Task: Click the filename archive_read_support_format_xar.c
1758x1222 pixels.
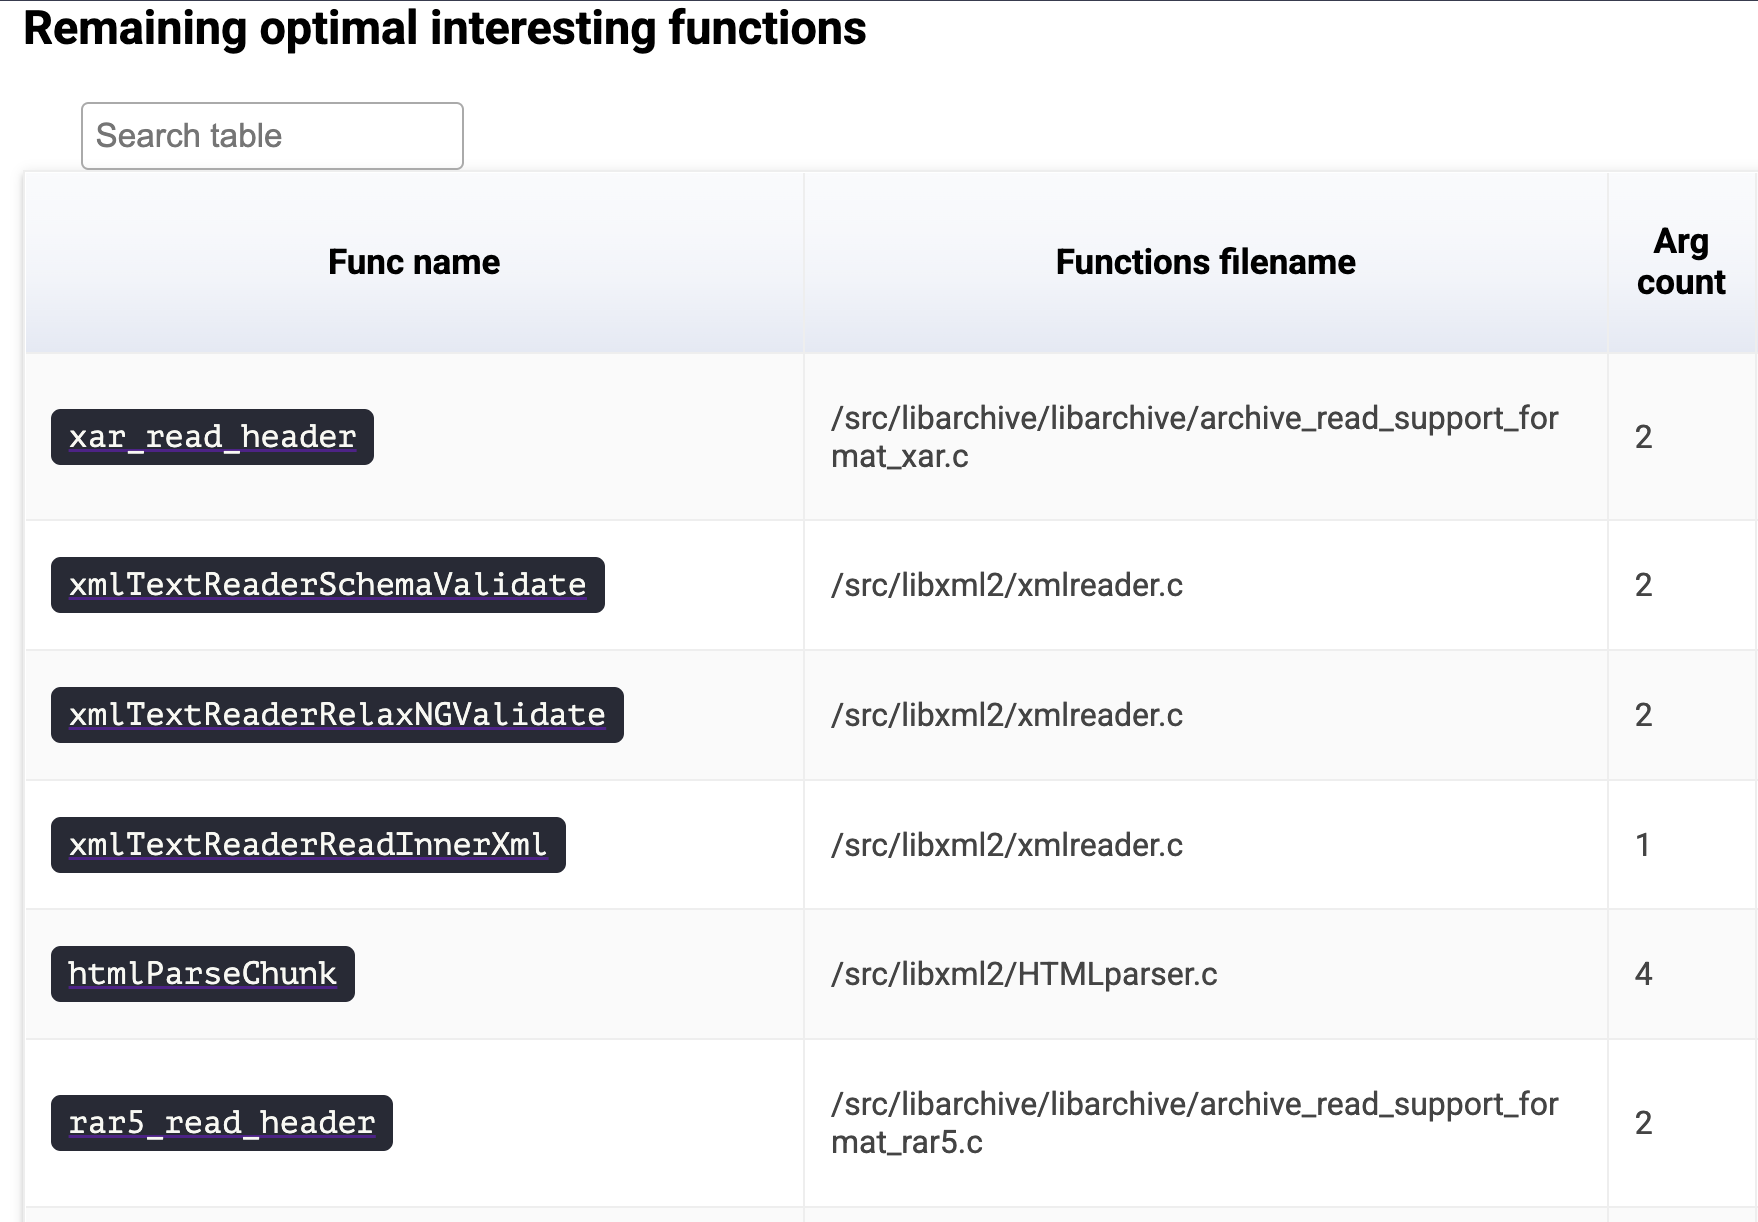Action: 1196,437
